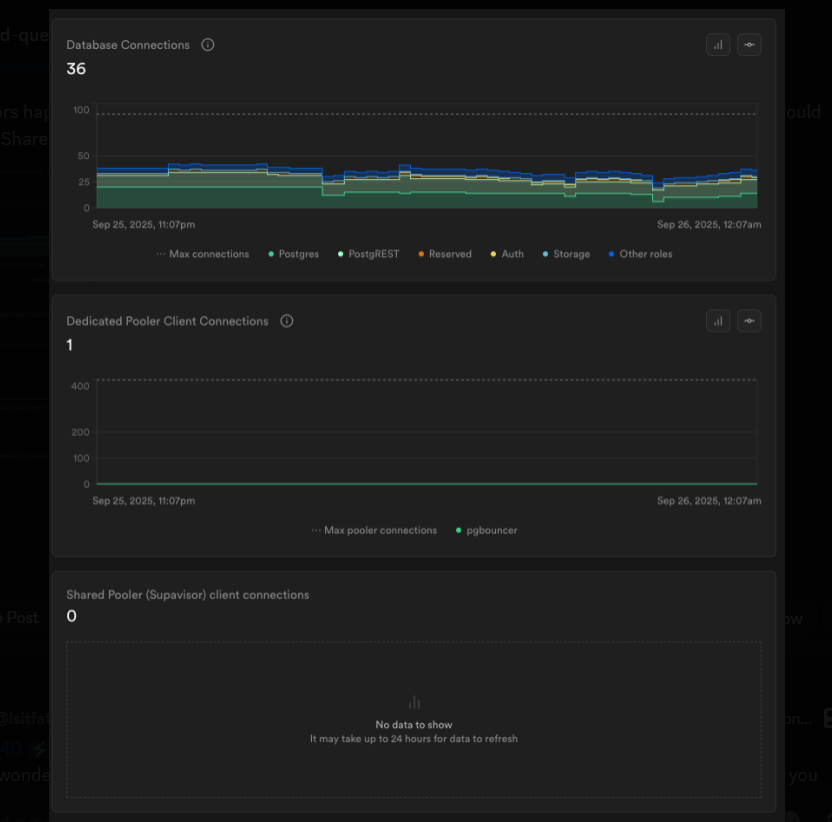Switch Database Connections chart to bar view
The height and width of the screenshot is (822, 832).
coord(718,45)
